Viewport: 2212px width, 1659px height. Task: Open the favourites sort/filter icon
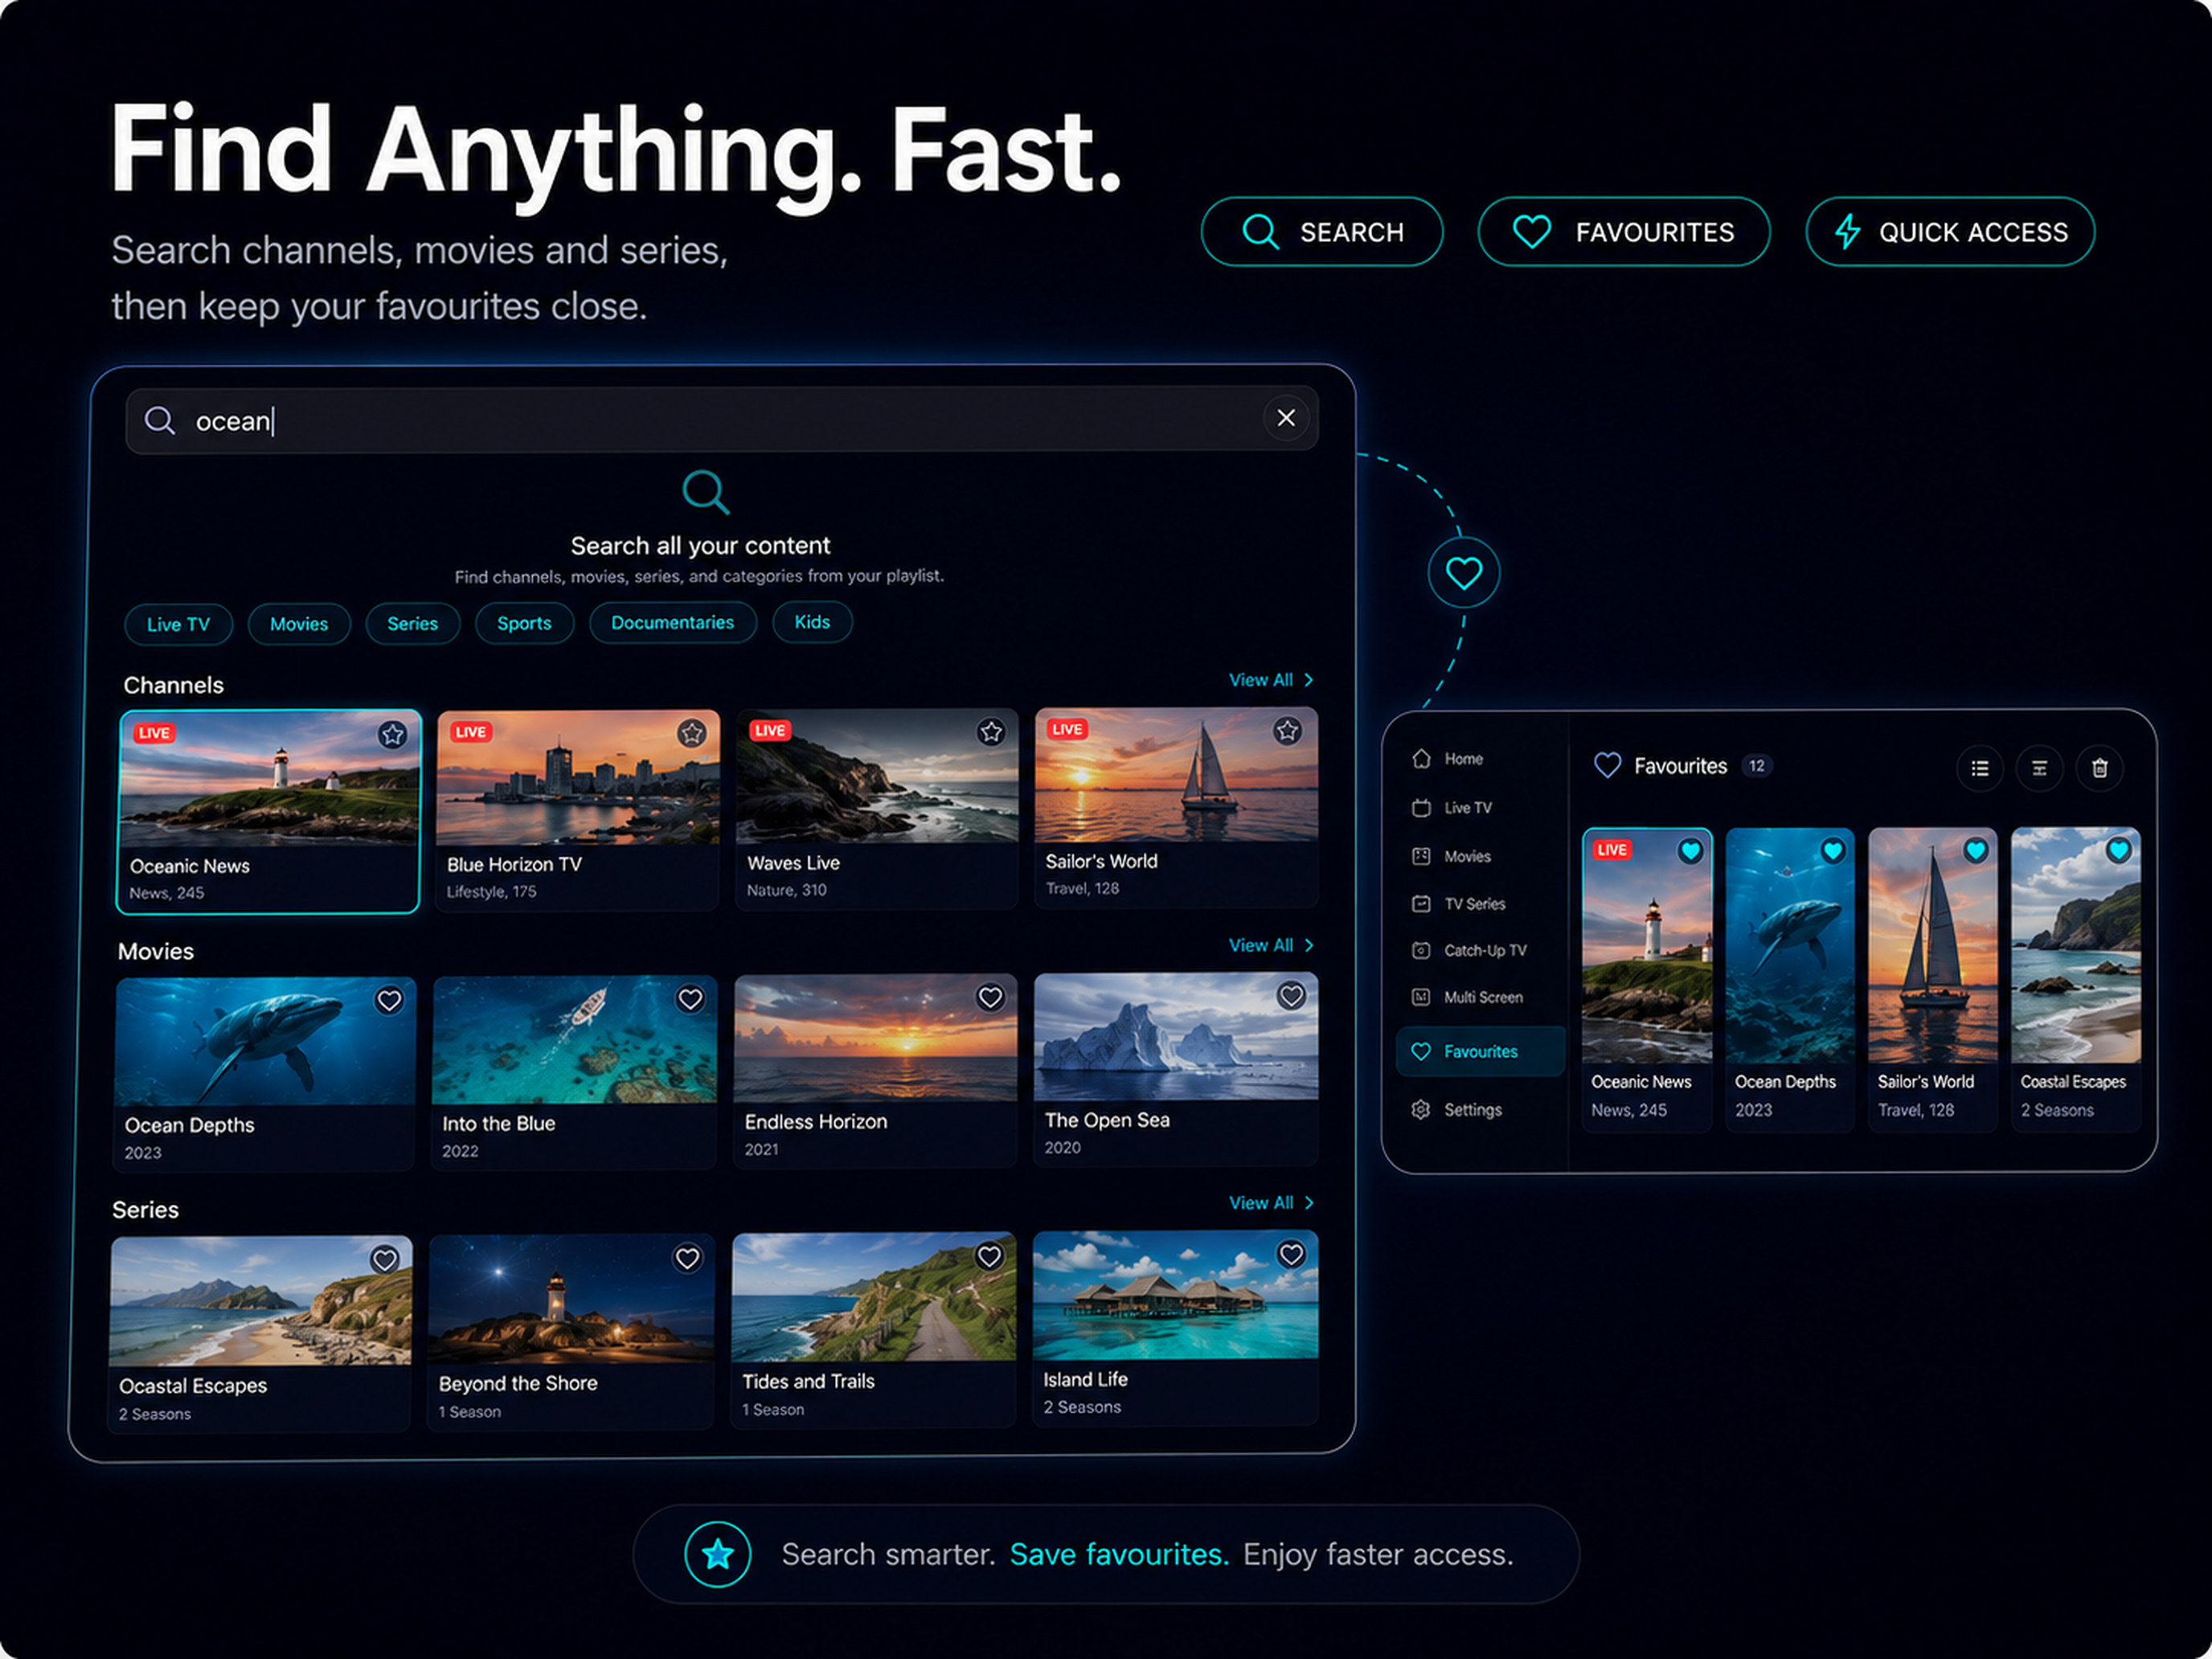[x=2039, y=768]
